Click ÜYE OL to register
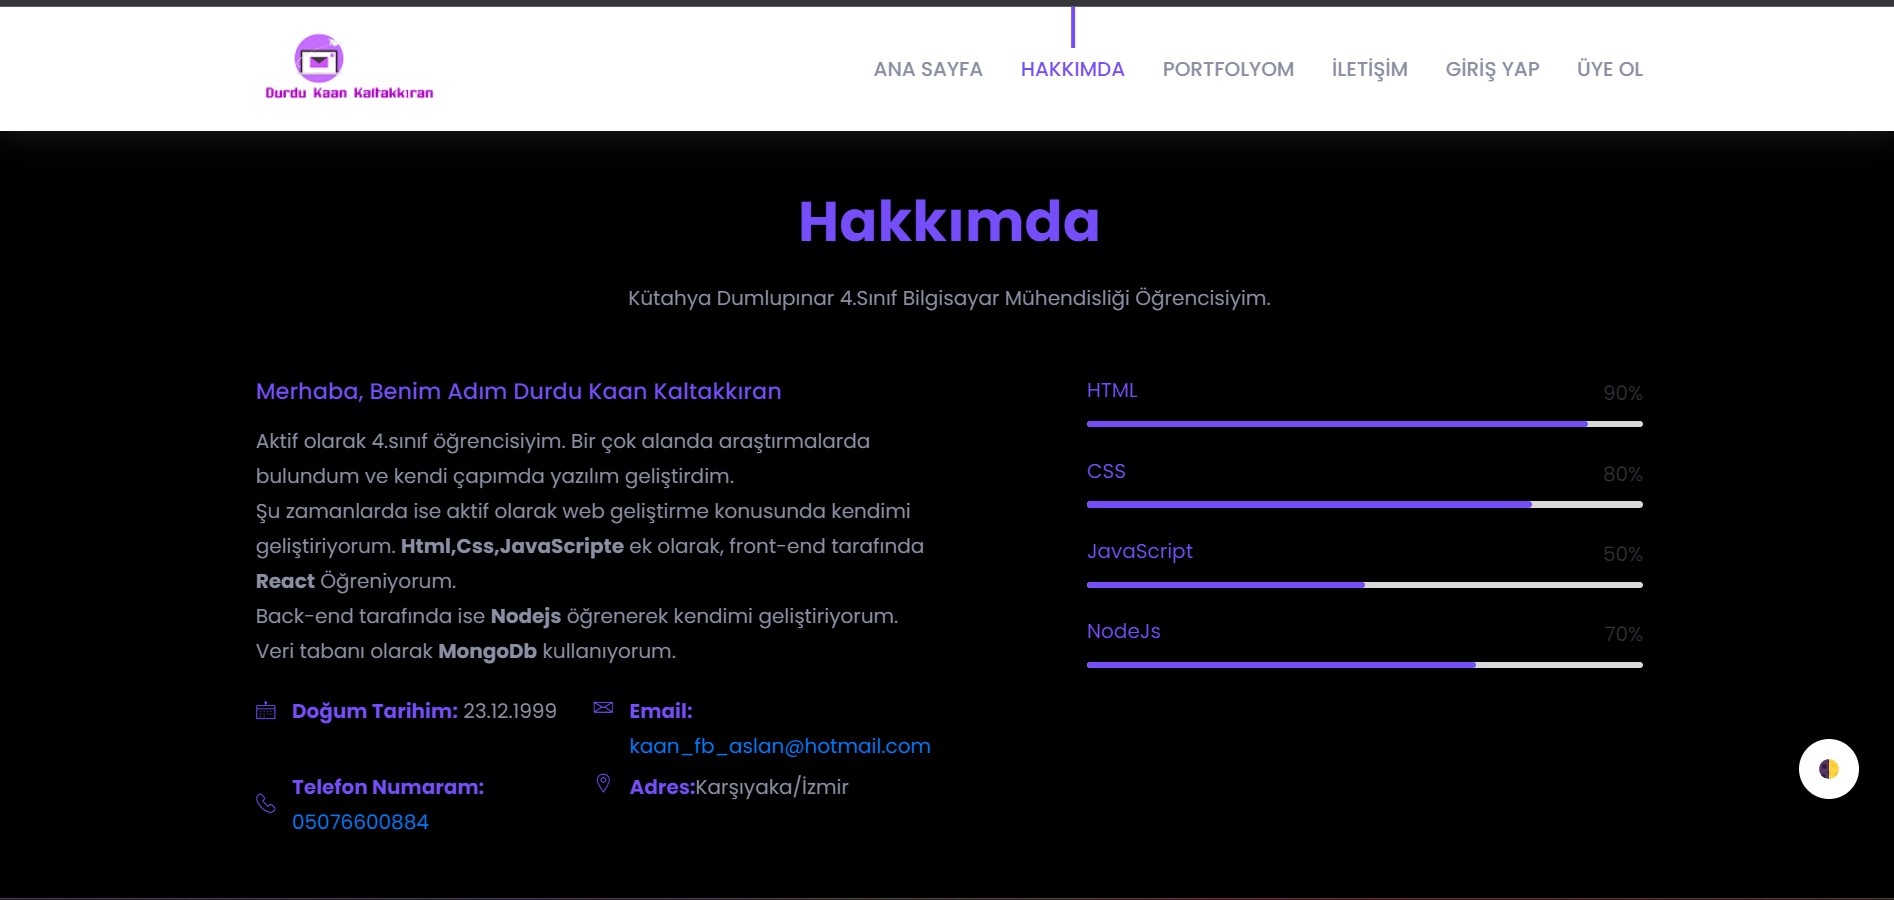The image size is (1894, 900). coord(1609,69)
